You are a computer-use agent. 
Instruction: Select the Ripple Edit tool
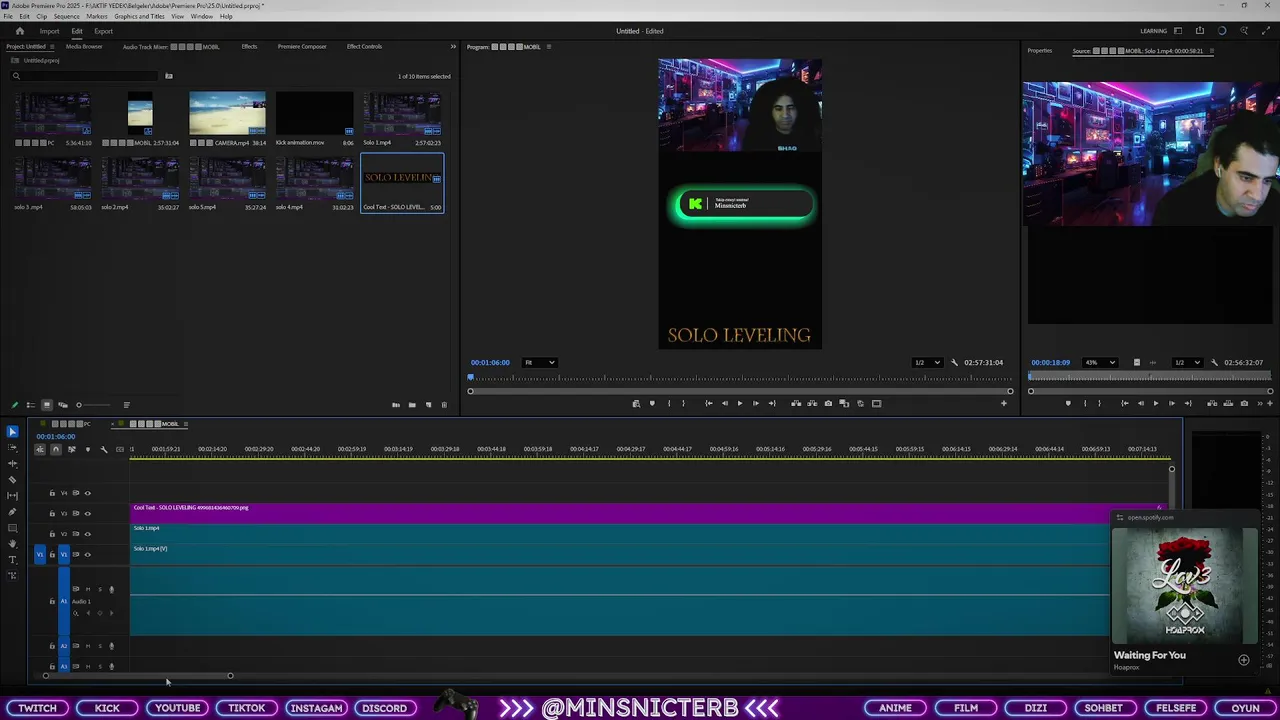[x=12, y=464]
